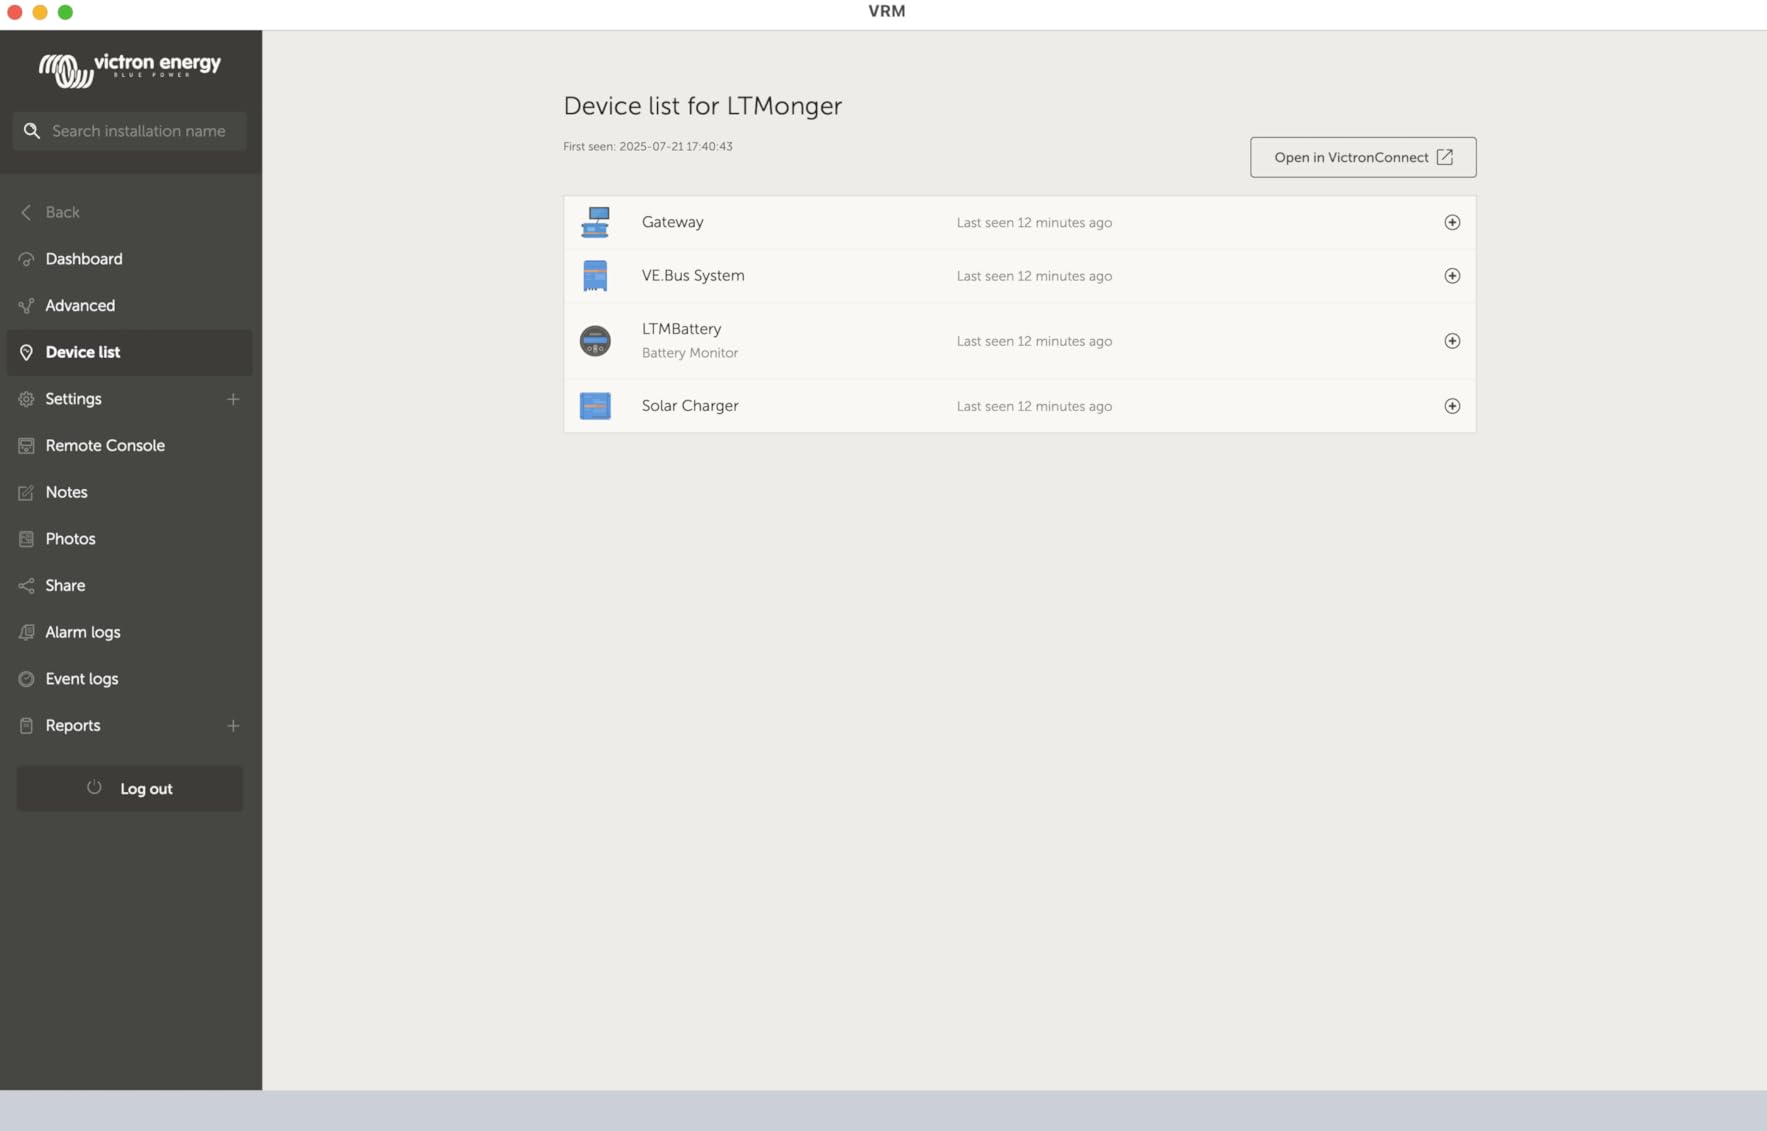Image resolution: width=1767 pixels, height=1131 pixels.
Task: Click the search magnifier icon
Action: 32,131
